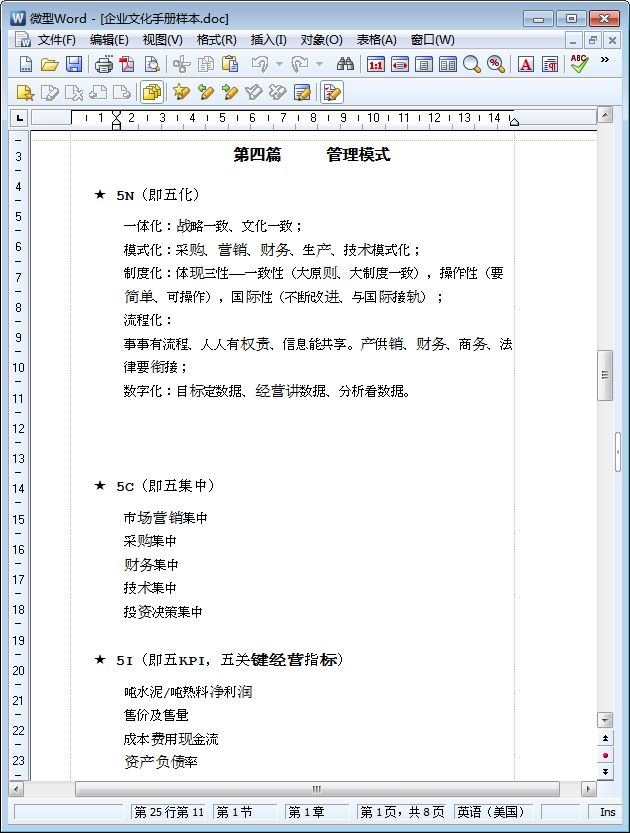The width and height of the screenshot is (630, 833).
Task: Toggle the highlighted pages icon on second toolbar
Action: pos(152,92)
